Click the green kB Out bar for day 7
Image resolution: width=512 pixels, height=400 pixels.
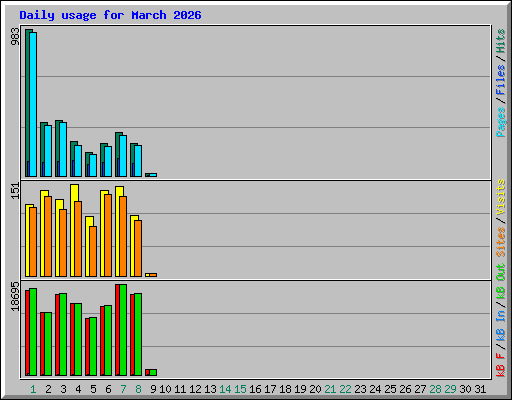(x=123, y=330)
